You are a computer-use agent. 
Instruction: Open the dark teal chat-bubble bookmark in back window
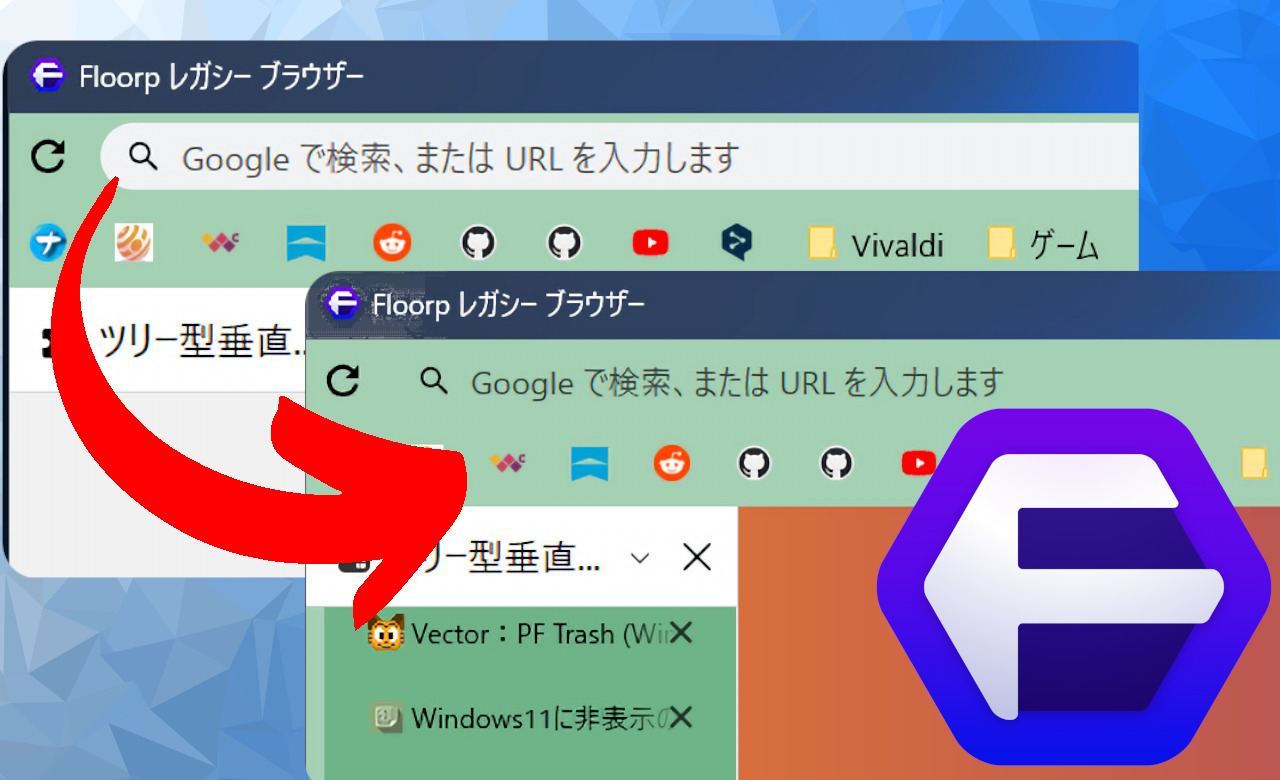pyautogui.click(x=737, y=243)
